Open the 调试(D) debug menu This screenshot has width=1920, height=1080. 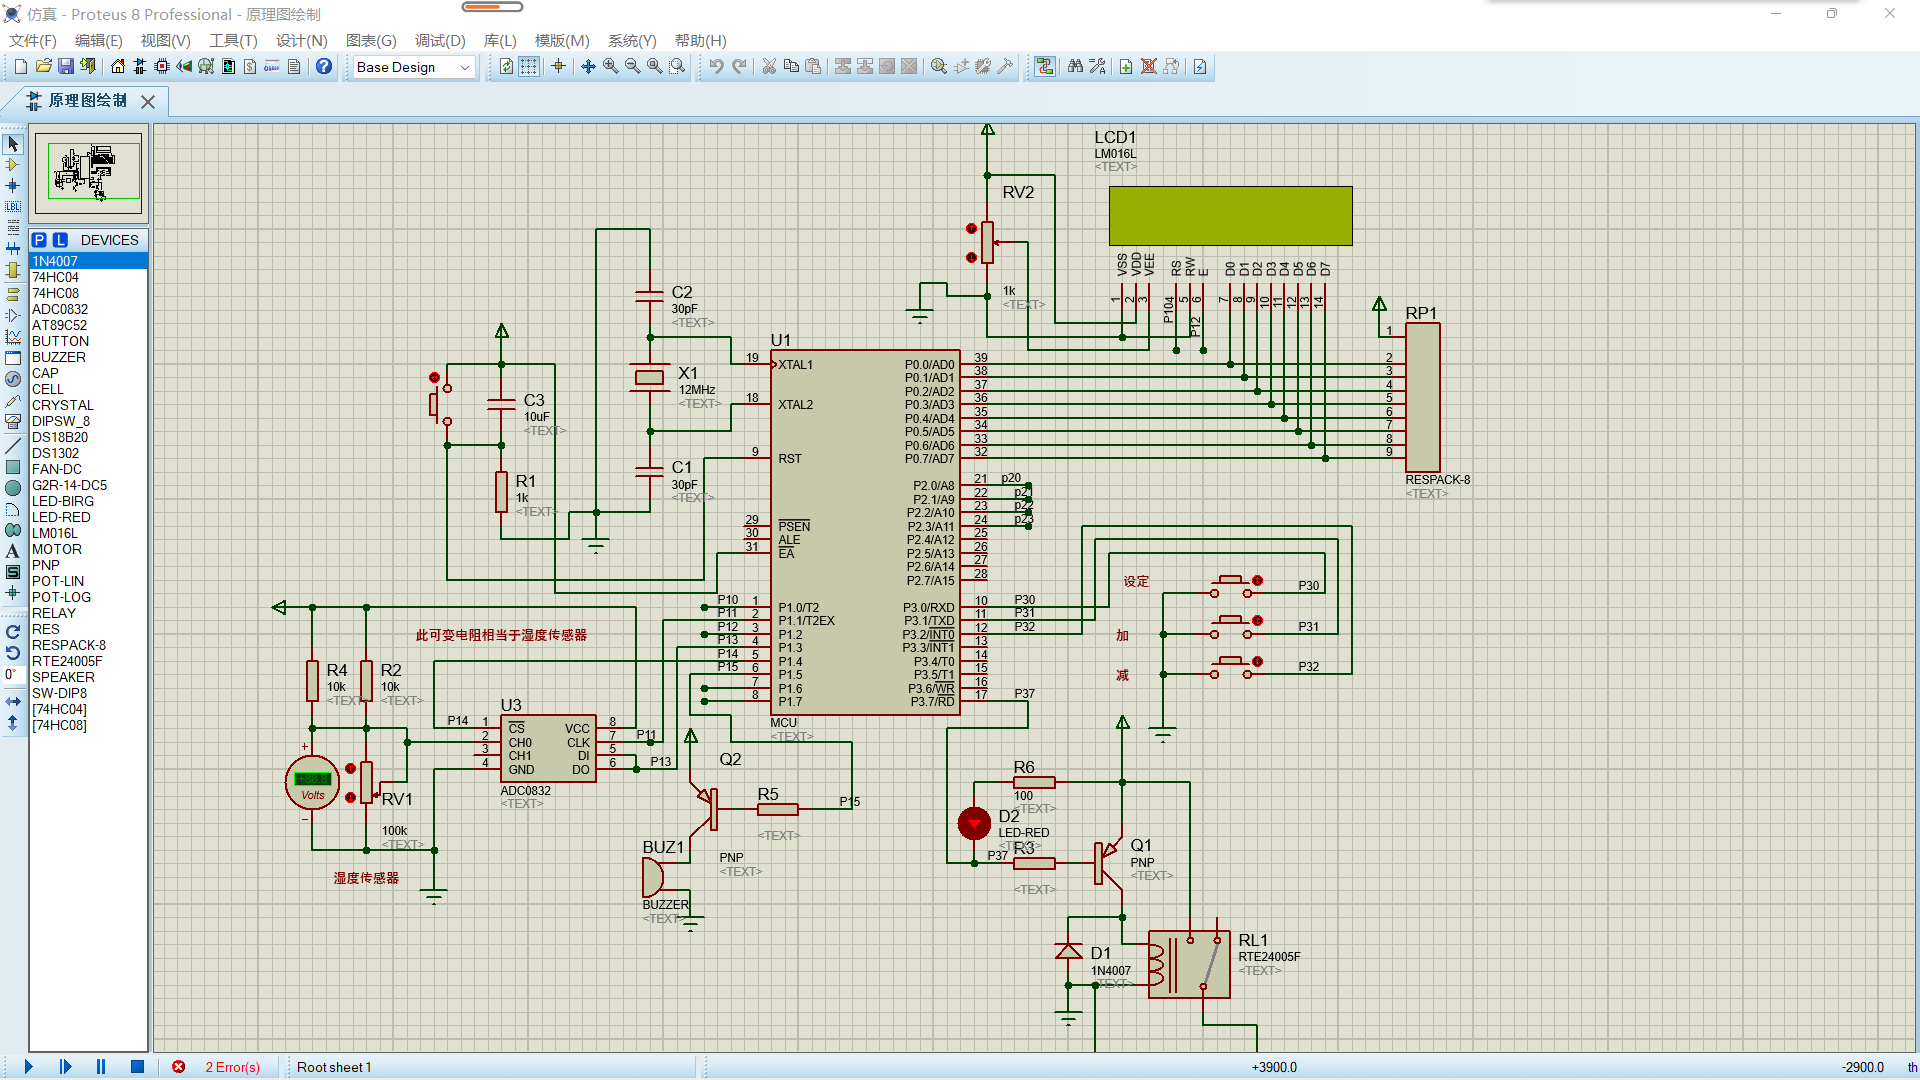pos(440,41)
